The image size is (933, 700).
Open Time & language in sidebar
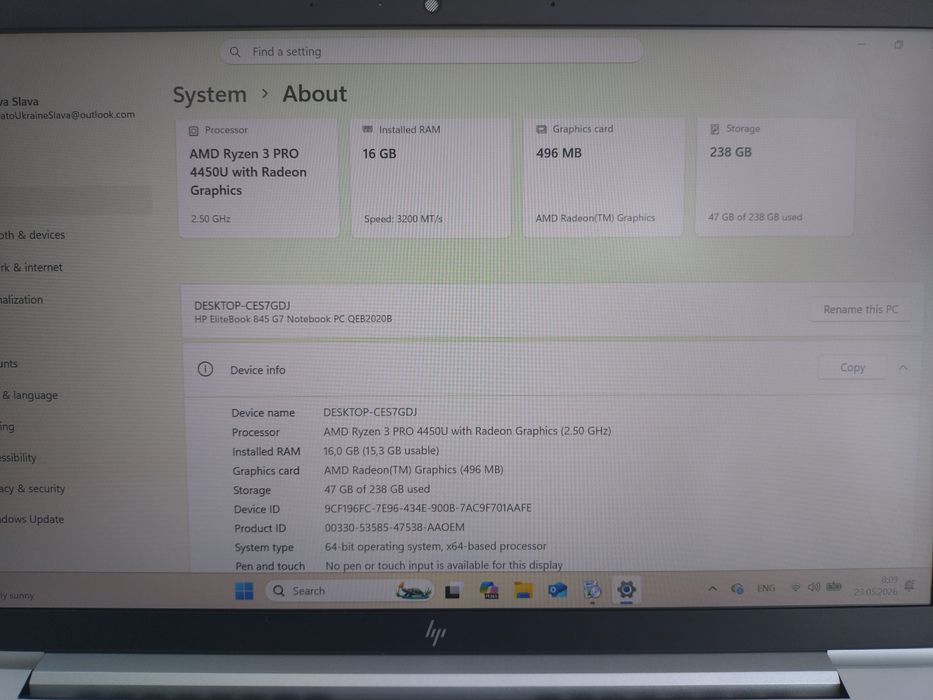click(29, 395)
